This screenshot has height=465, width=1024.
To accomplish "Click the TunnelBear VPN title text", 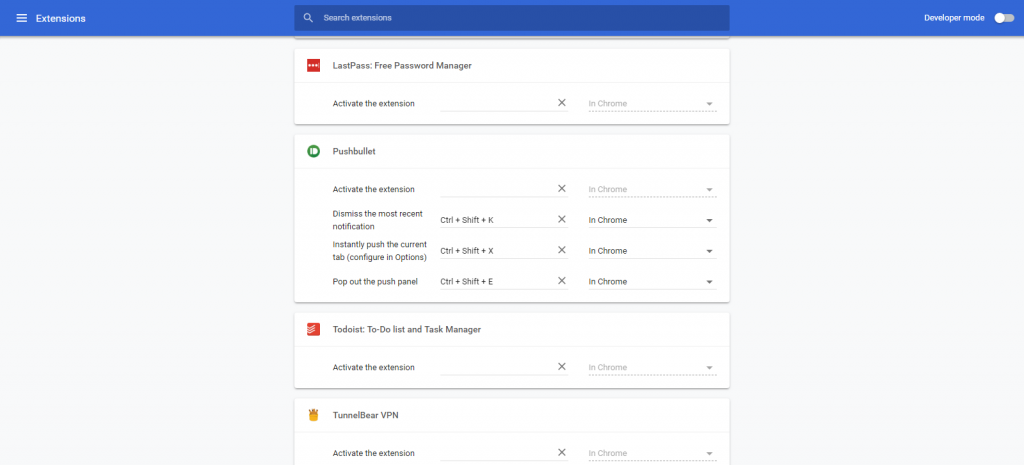I will (366, 415).
